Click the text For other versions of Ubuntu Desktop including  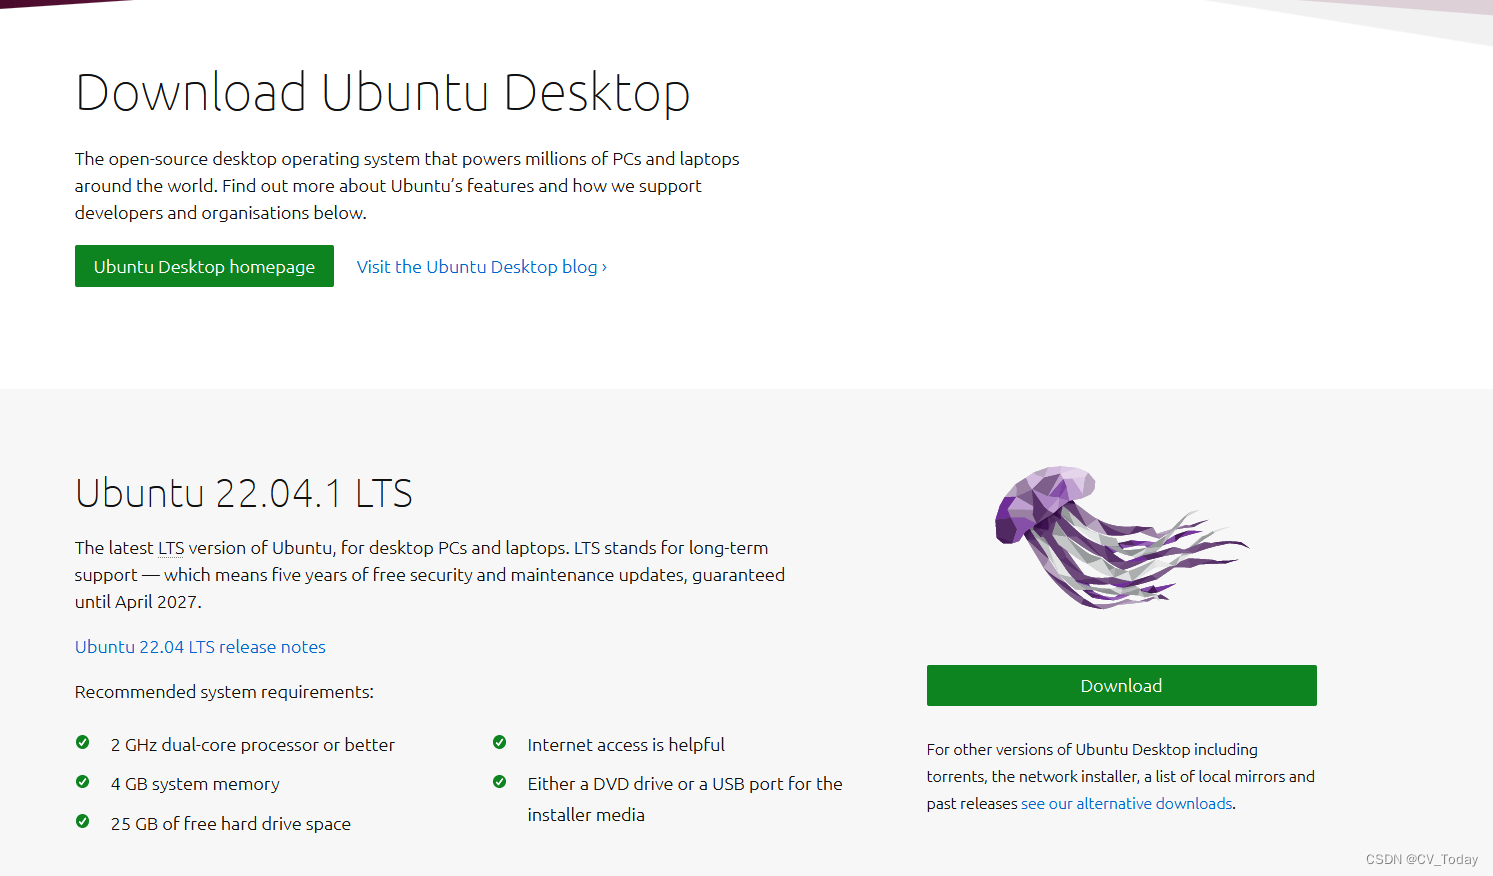coord(1092,749)
